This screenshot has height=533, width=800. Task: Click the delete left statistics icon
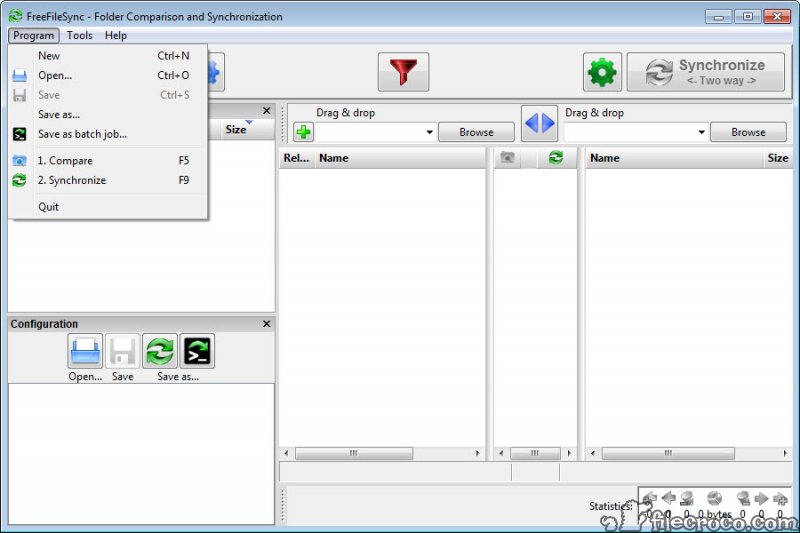tap(687, 498)
